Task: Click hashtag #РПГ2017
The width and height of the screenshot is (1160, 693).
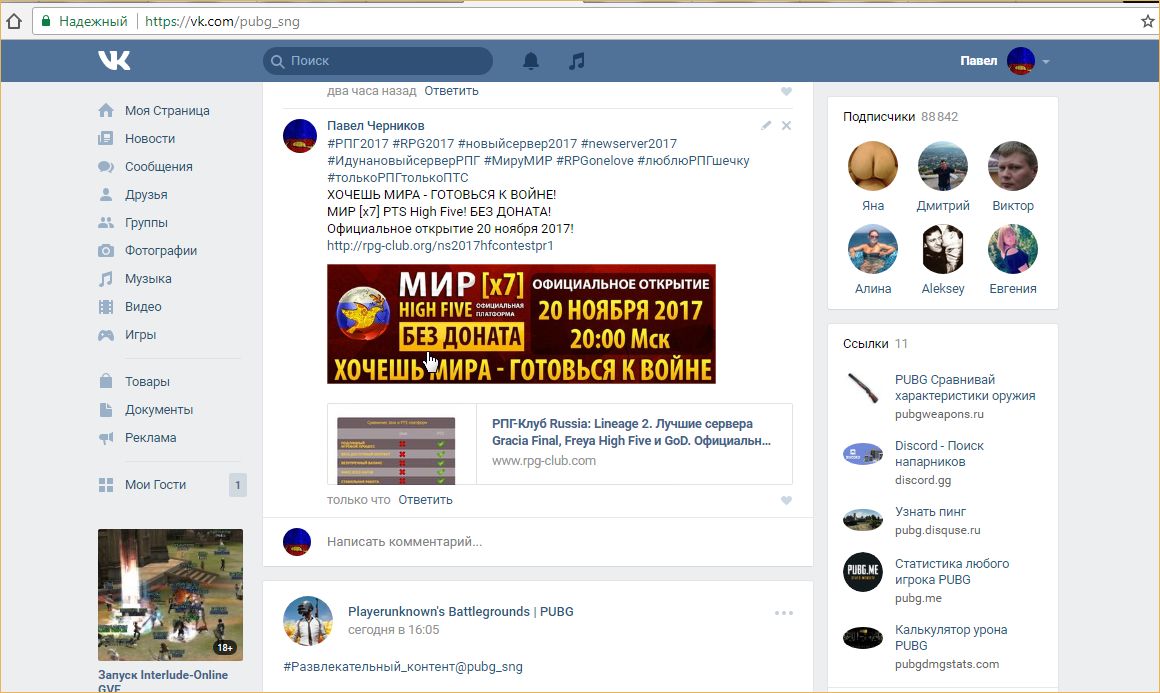Action: click(x=357, y=143)
